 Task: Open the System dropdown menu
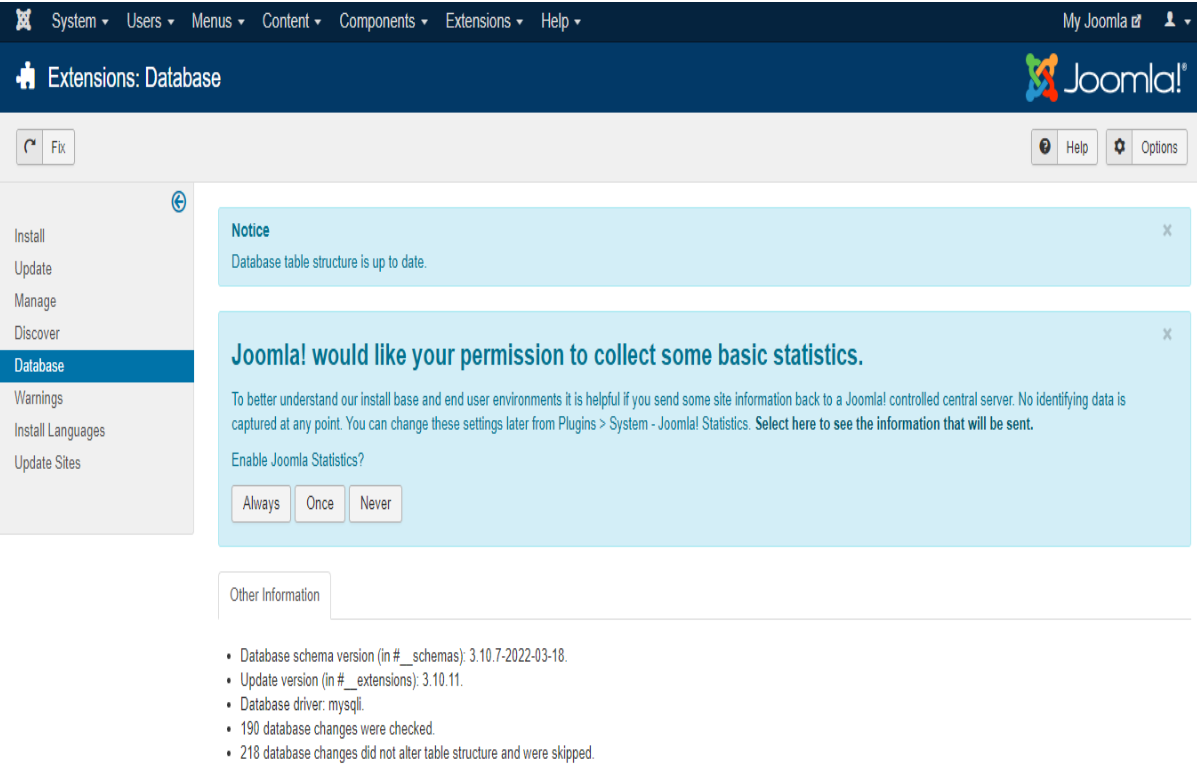tap(79, 21)
